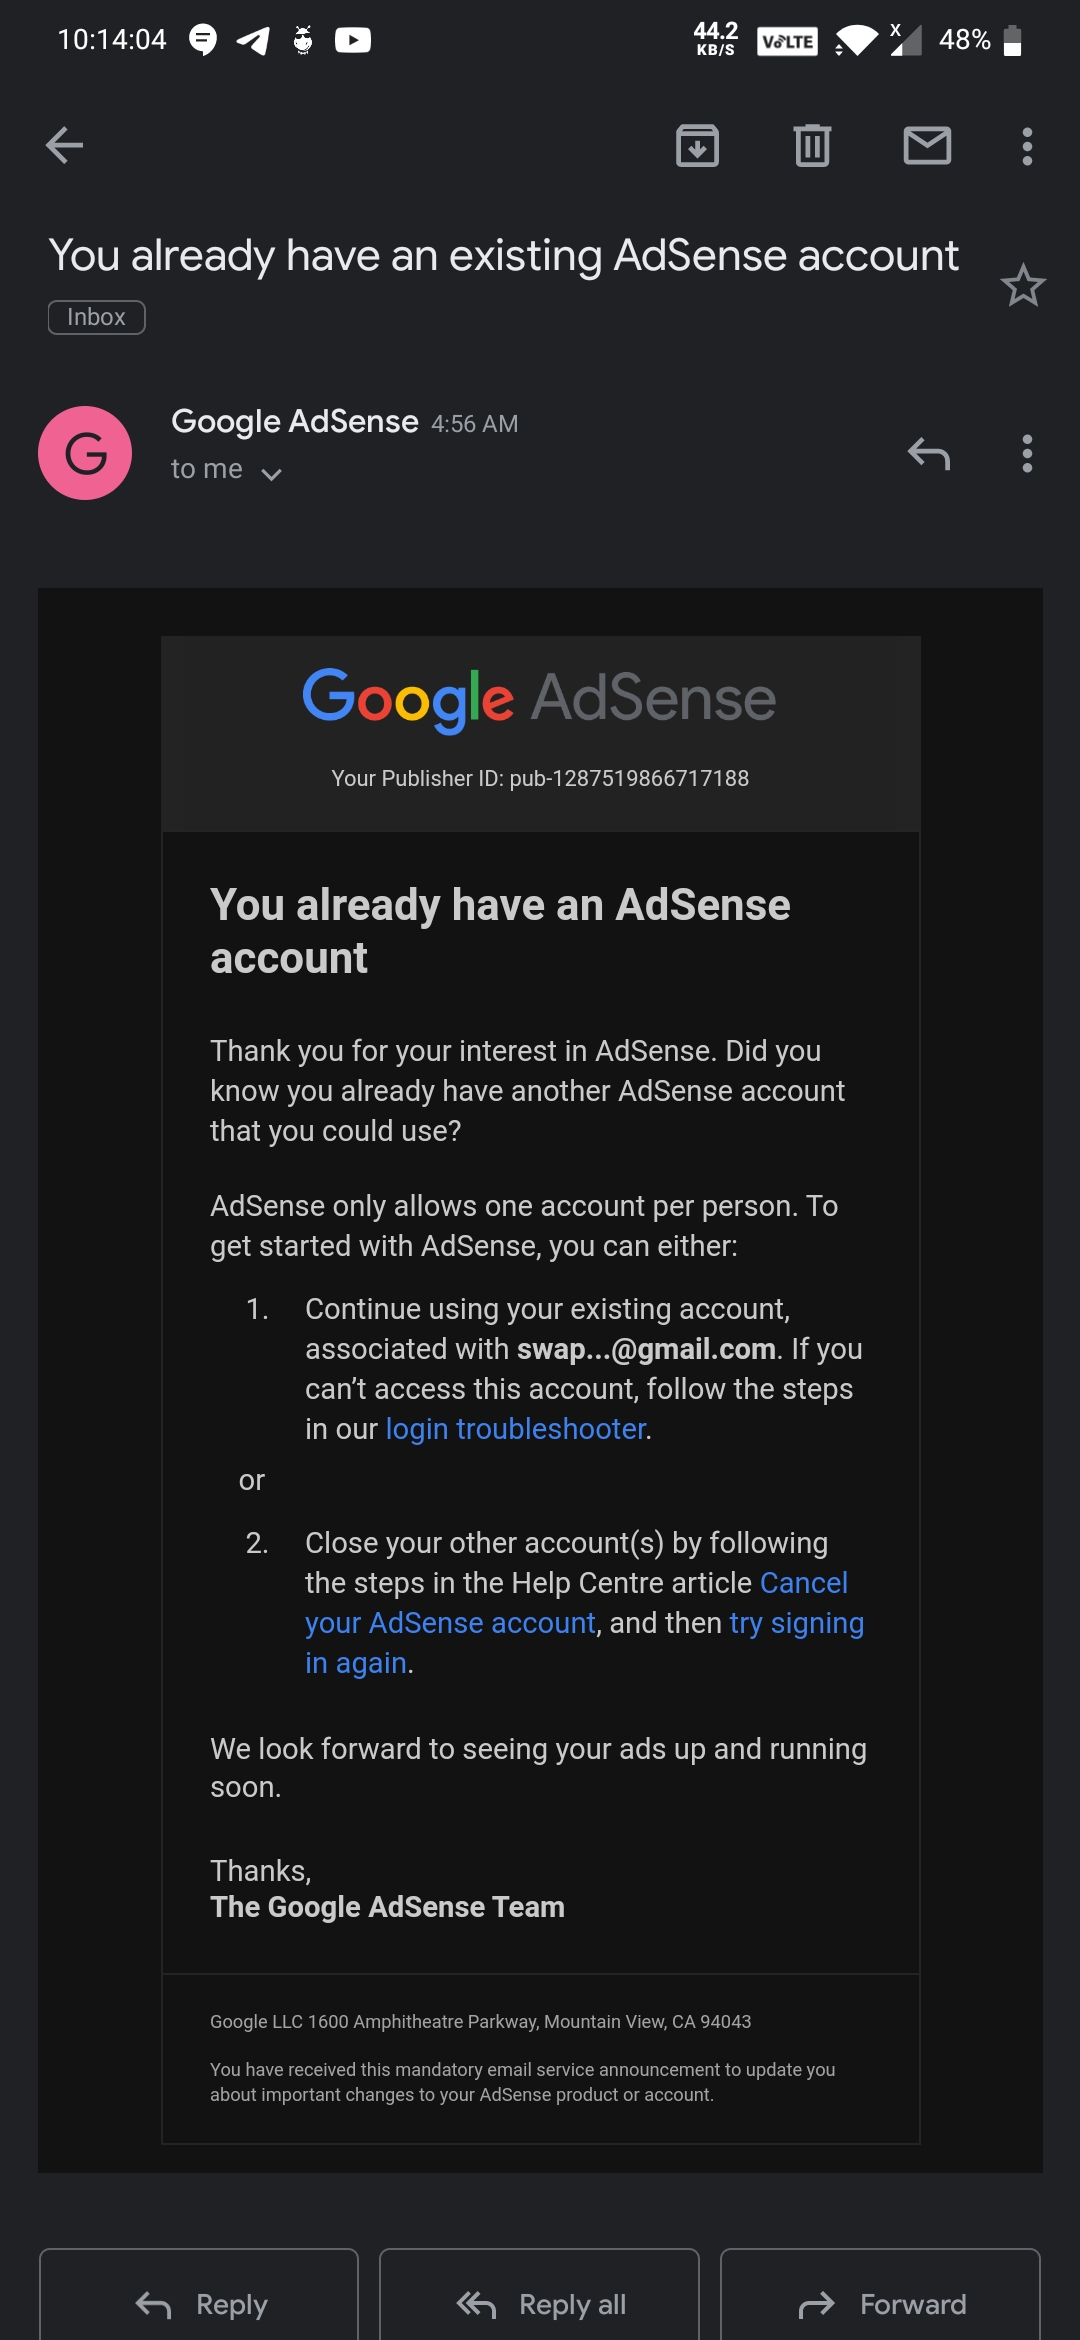
Task: Reply using the arrow beside sender
Action: (928, 453)
